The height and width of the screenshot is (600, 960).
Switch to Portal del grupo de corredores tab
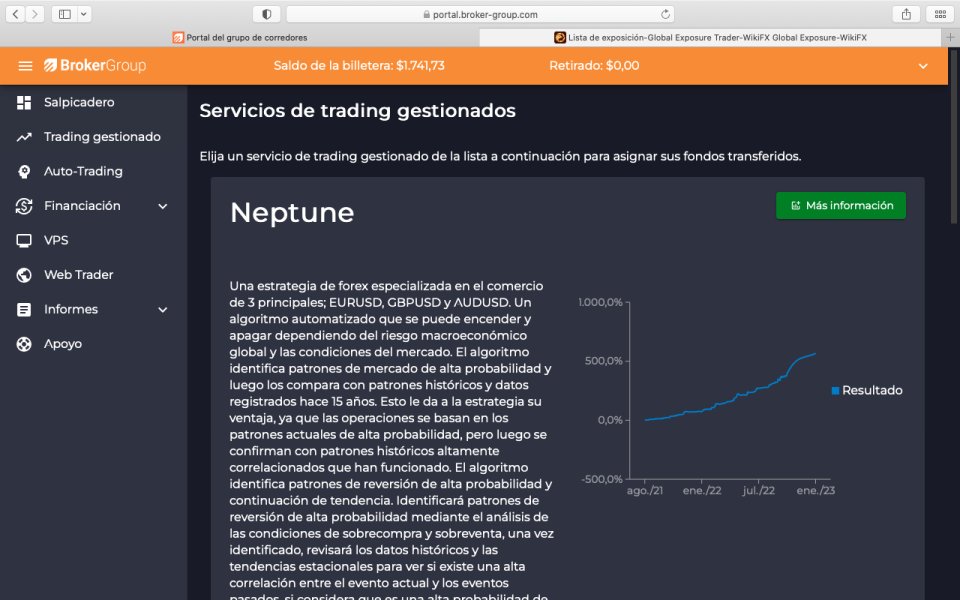coord(240,37)
